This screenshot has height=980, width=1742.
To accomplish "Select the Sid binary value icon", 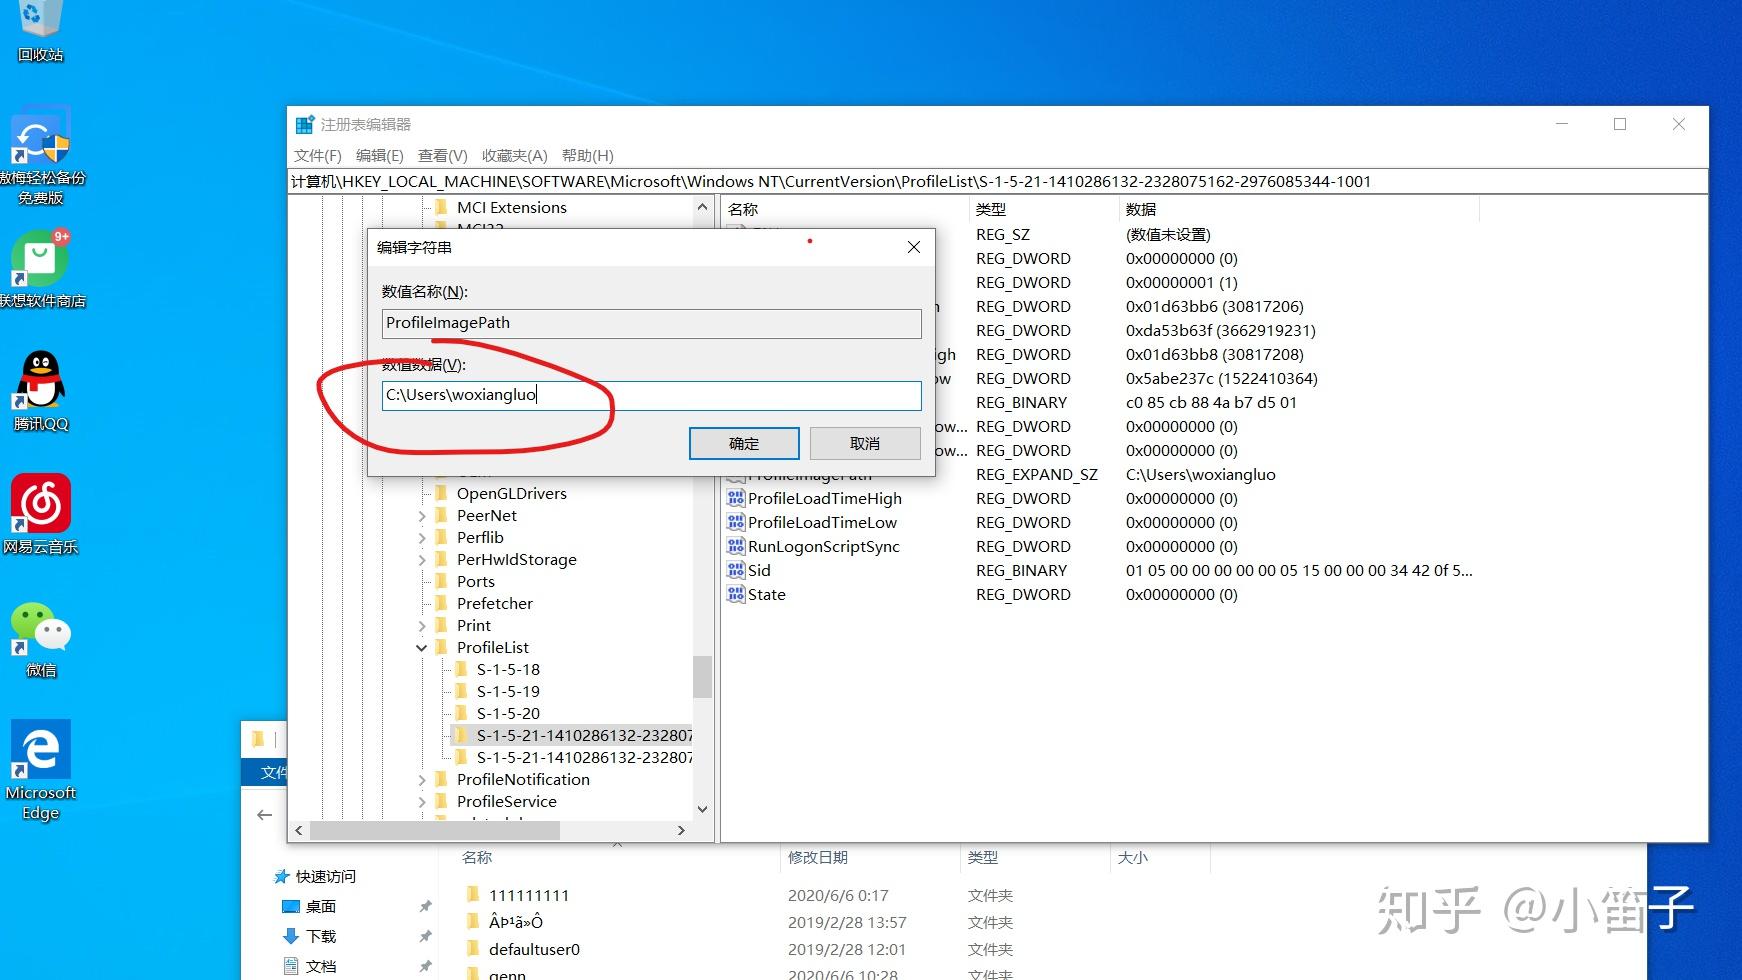I will tap(736, 570).
